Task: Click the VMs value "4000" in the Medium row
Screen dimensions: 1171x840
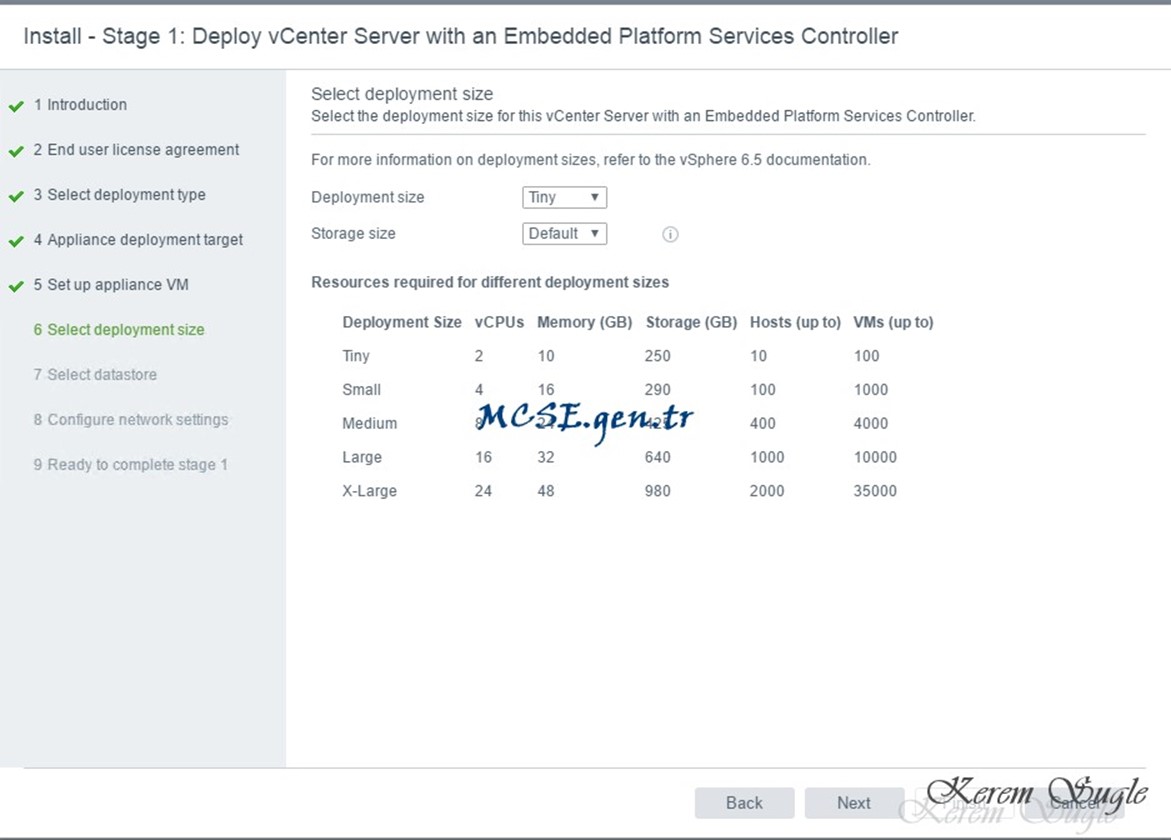Action: pyautogui.click(x=871, y=423)
